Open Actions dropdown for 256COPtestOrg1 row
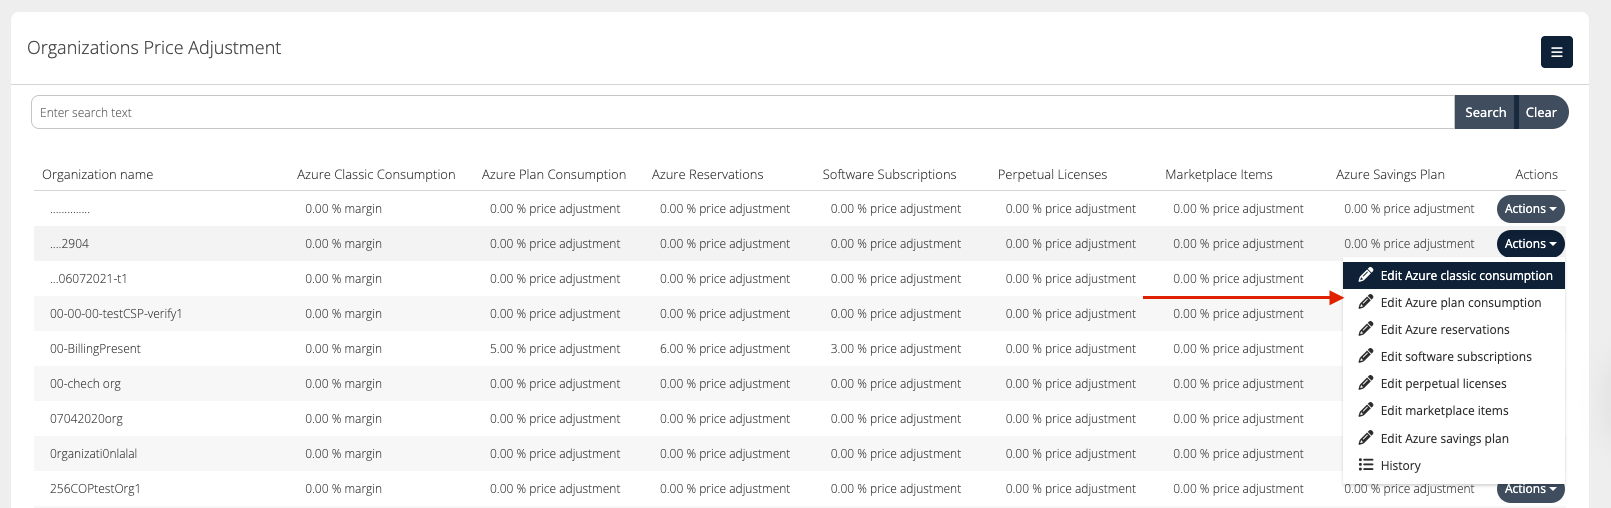 (1530, 490)
